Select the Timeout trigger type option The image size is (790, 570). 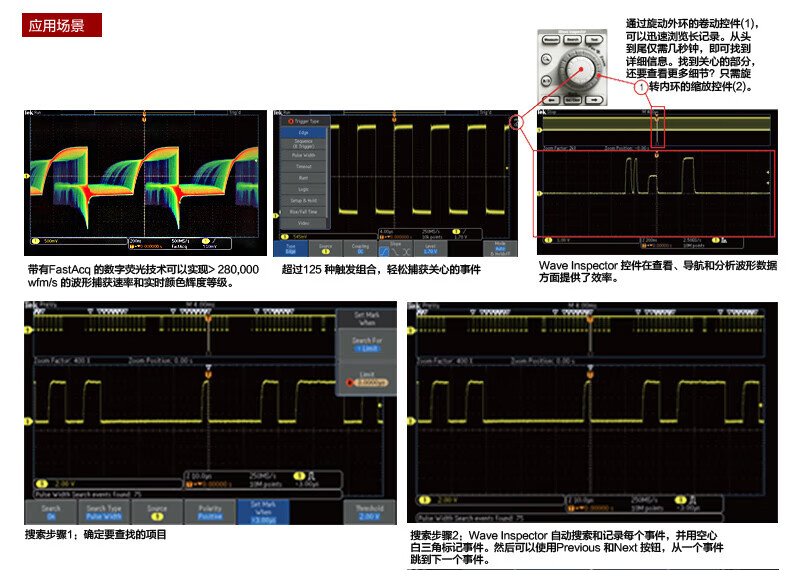[303, 166]
